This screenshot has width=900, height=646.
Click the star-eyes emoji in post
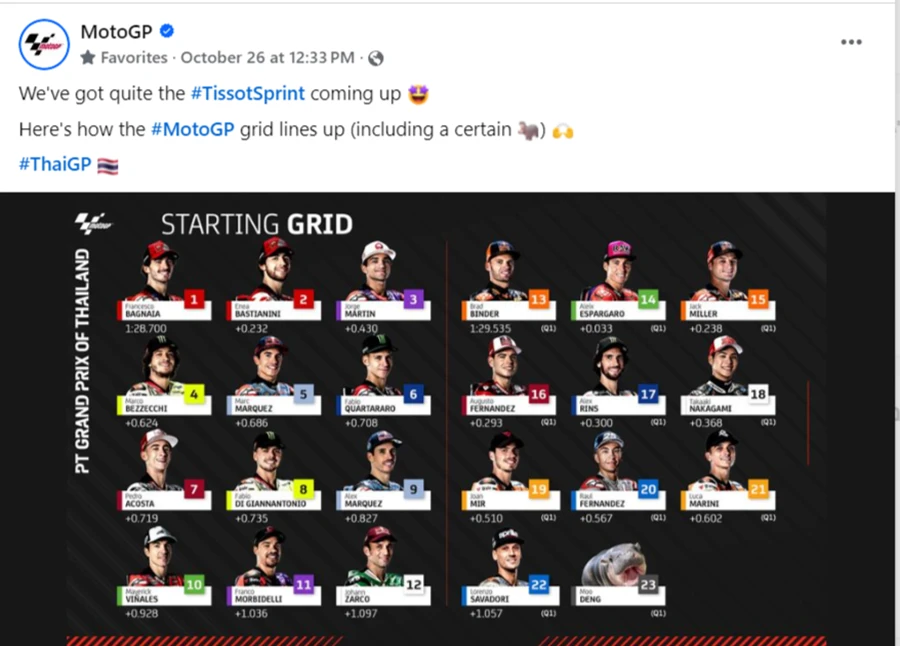click(x=419, y=94)
